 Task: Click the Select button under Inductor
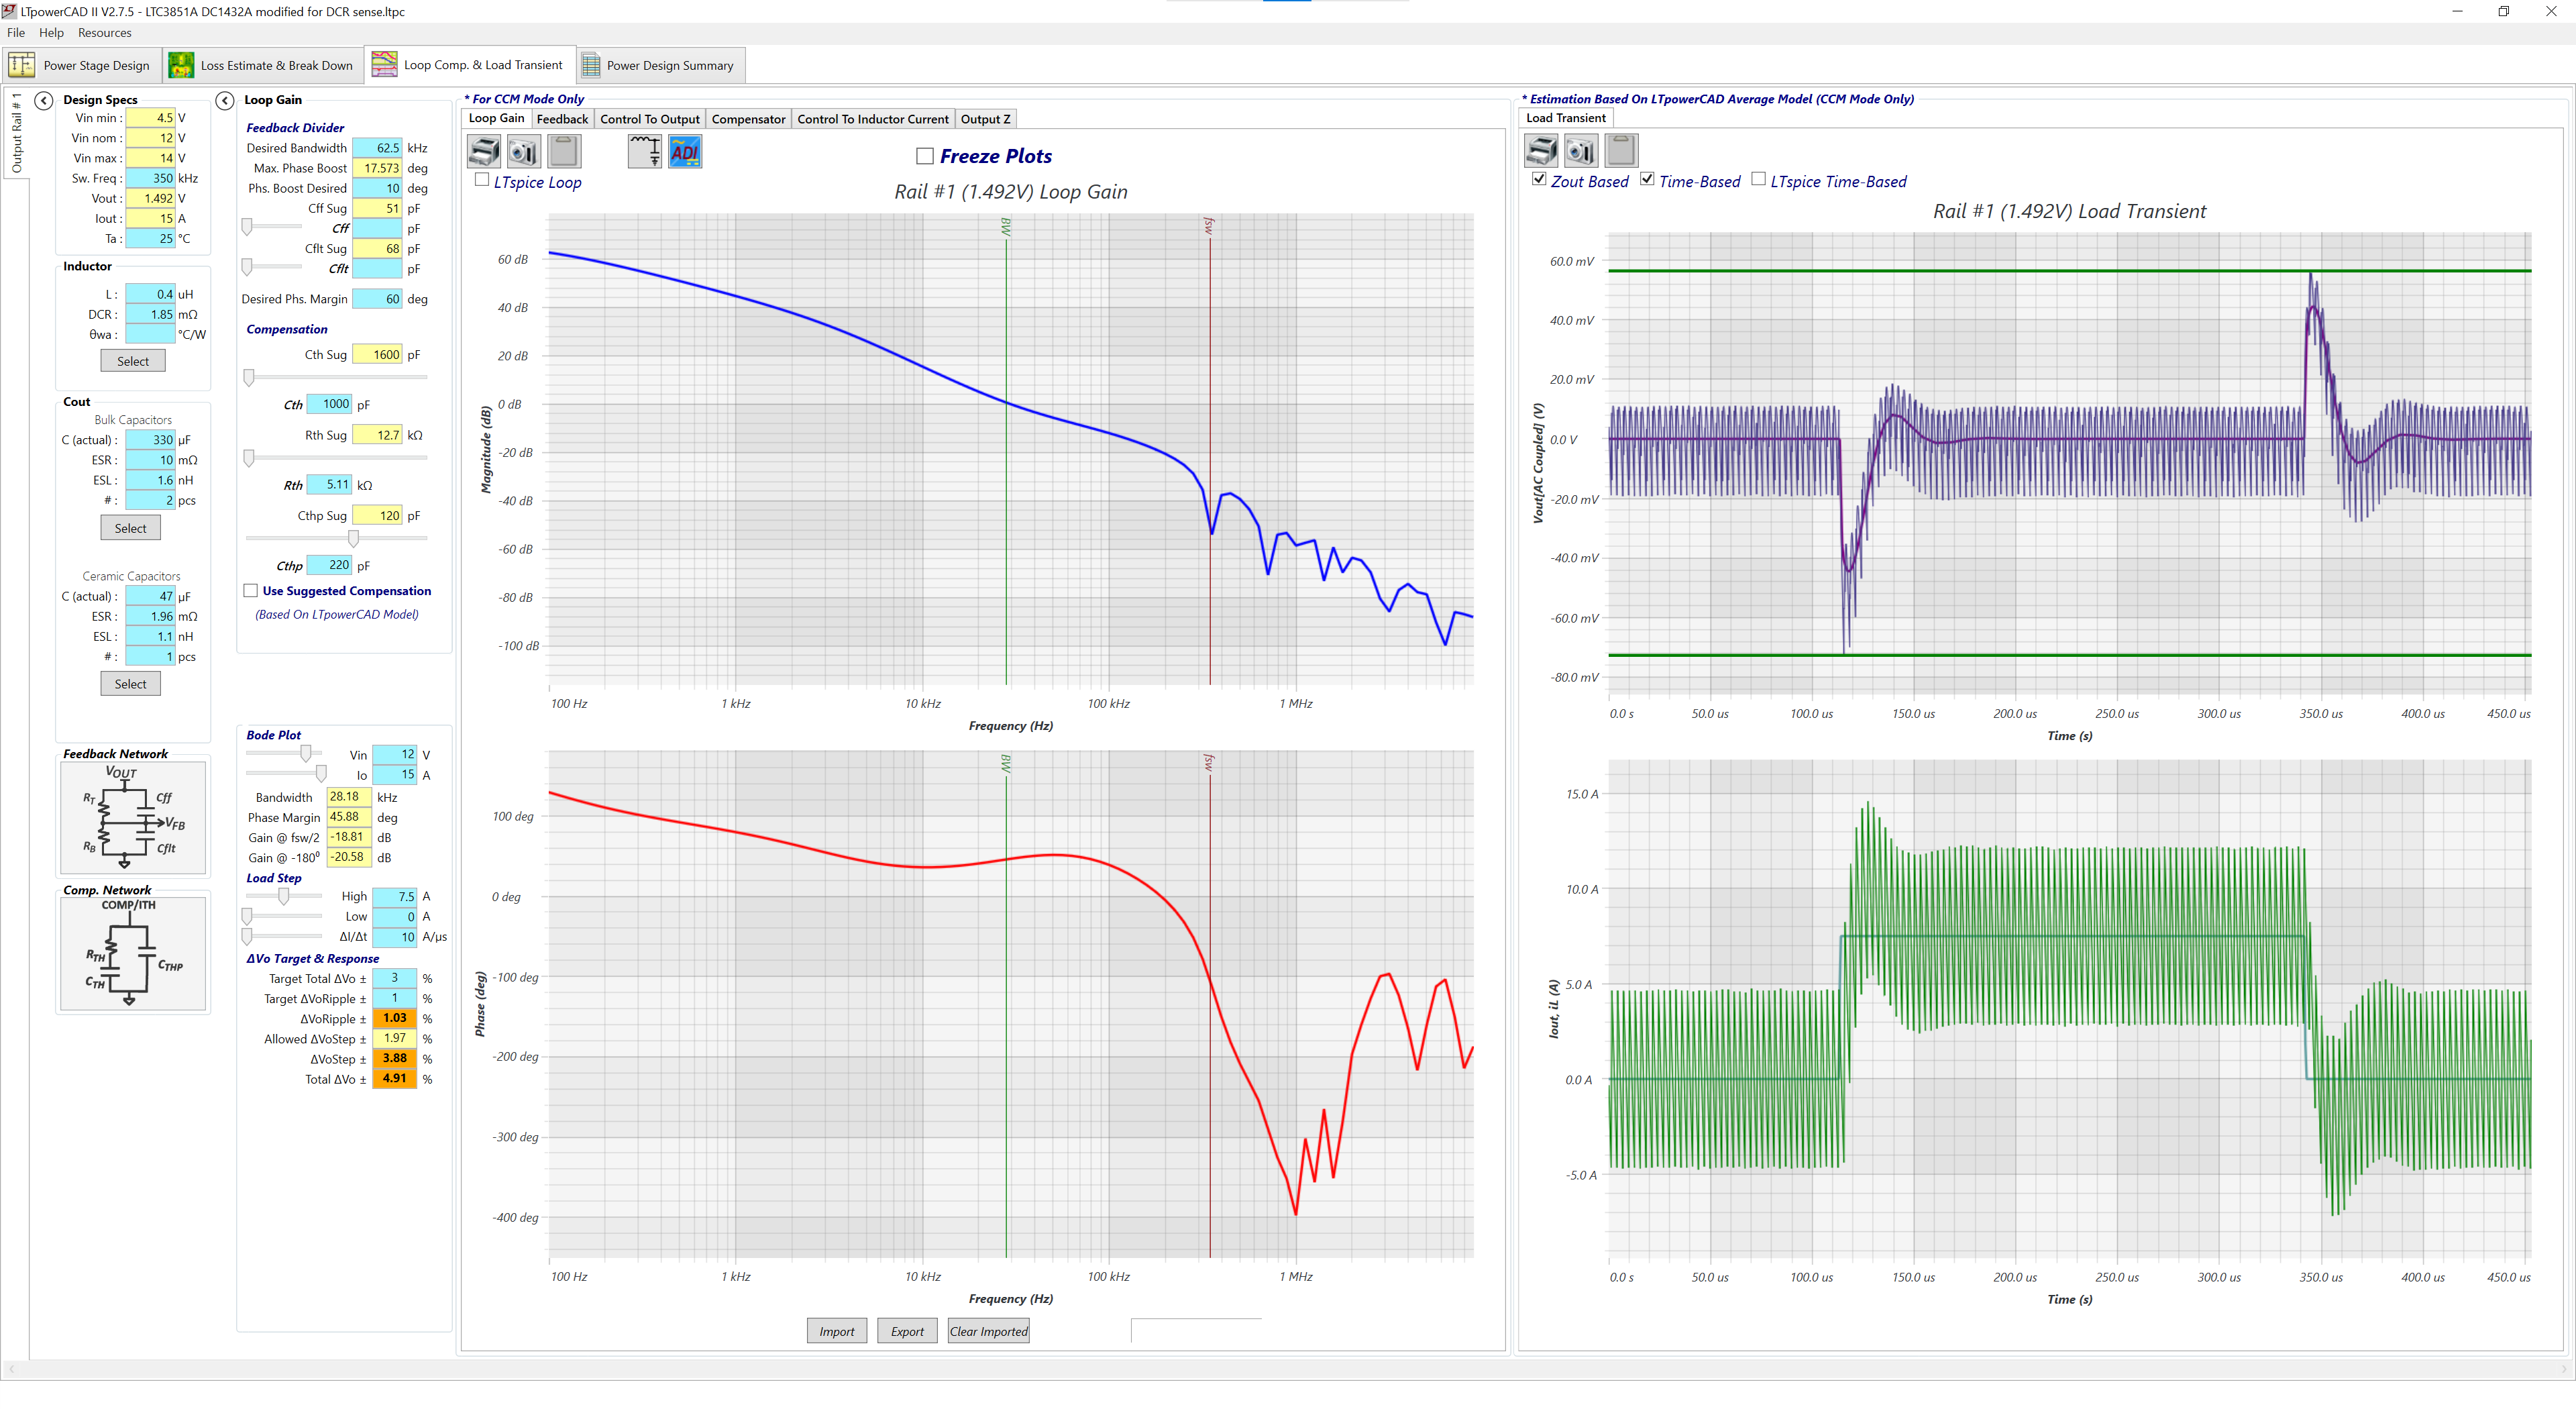pyautogui.click(x=133, y=361)
